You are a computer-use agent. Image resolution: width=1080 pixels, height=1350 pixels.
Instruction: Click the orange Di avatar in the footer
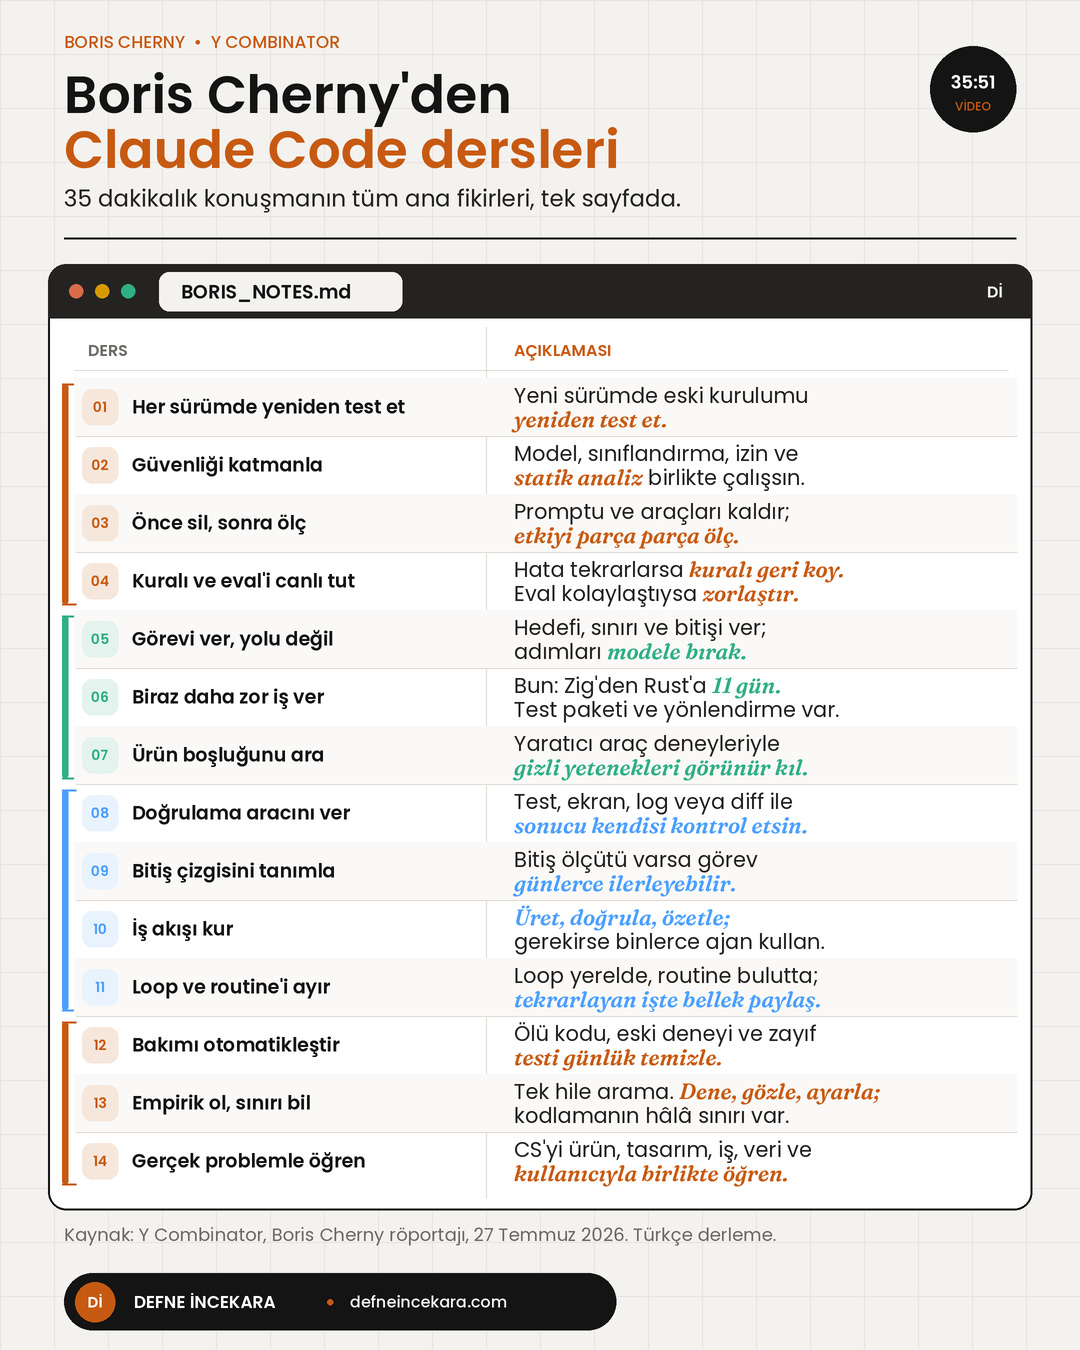pyautogui.click(x=95, y=1302)
